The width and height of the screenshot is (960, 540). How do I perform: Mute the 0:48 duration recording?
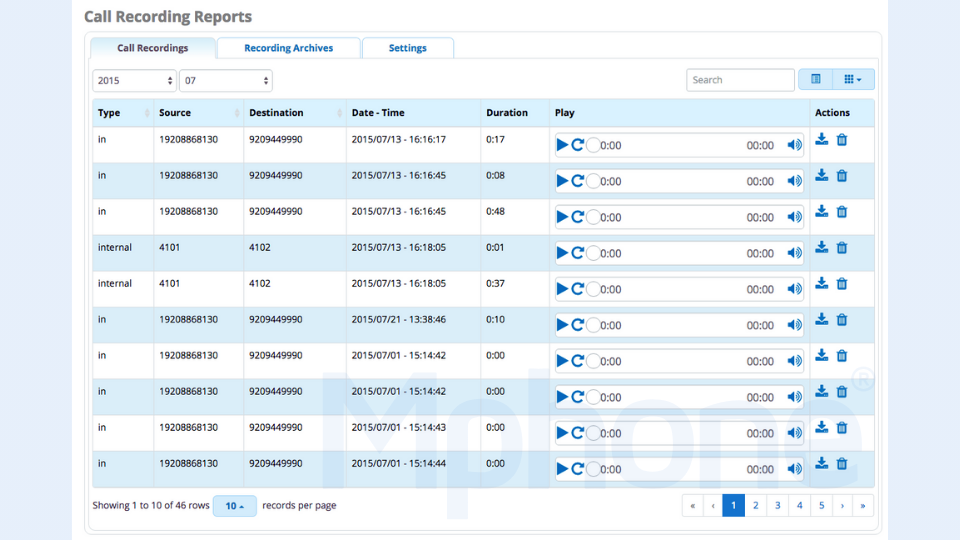[x=794, y=217]
